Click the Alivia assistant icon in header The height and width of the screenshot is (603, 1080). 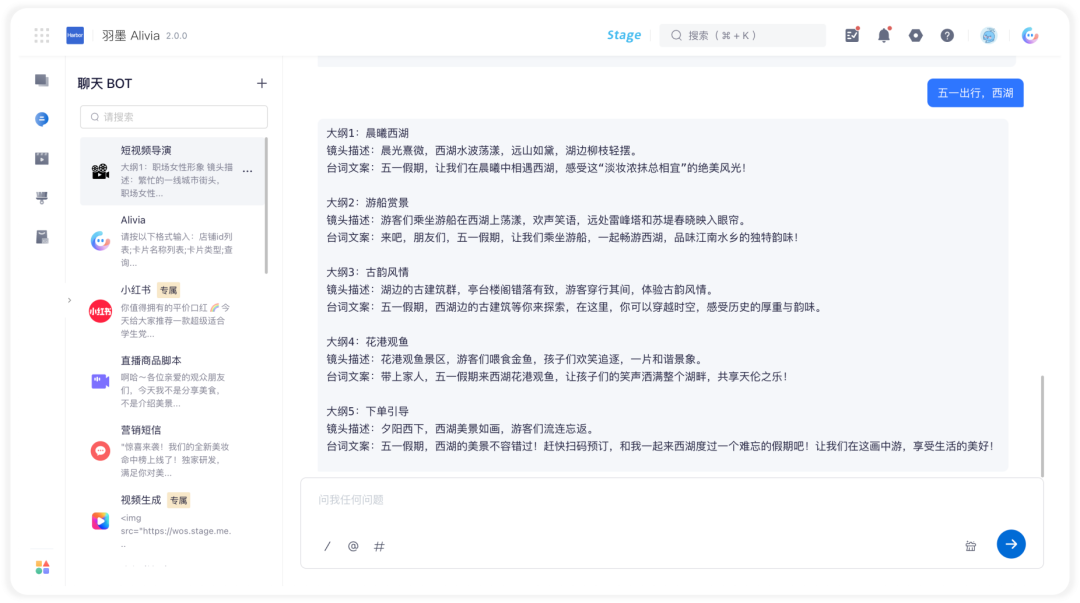pyautogui.click(x=1030, y=35)
